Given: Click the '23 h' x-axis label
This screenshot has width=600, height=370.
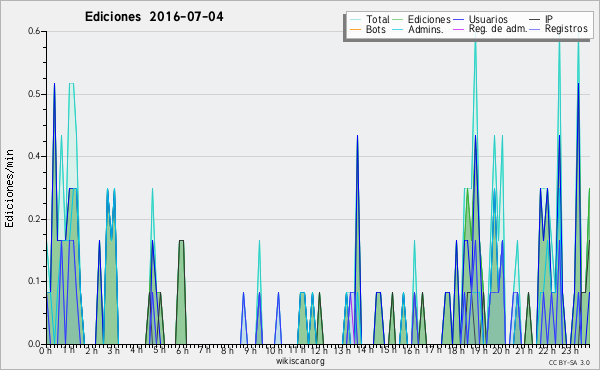Looking at the screenshot, I should (x=569, y=350).
